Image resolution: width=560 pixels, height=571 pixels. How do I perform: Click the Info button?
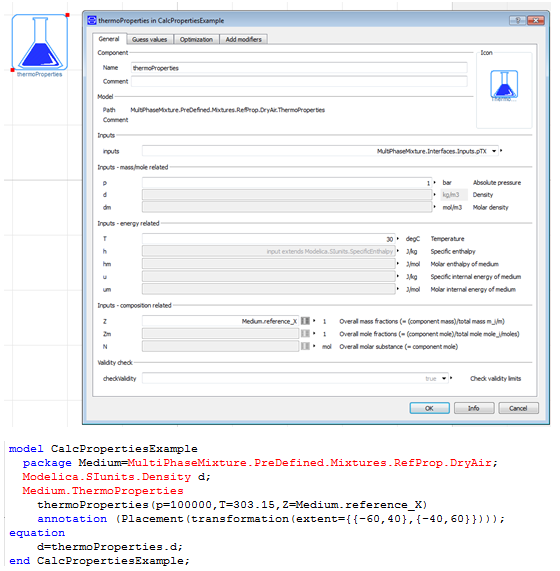tap(474, 408)
